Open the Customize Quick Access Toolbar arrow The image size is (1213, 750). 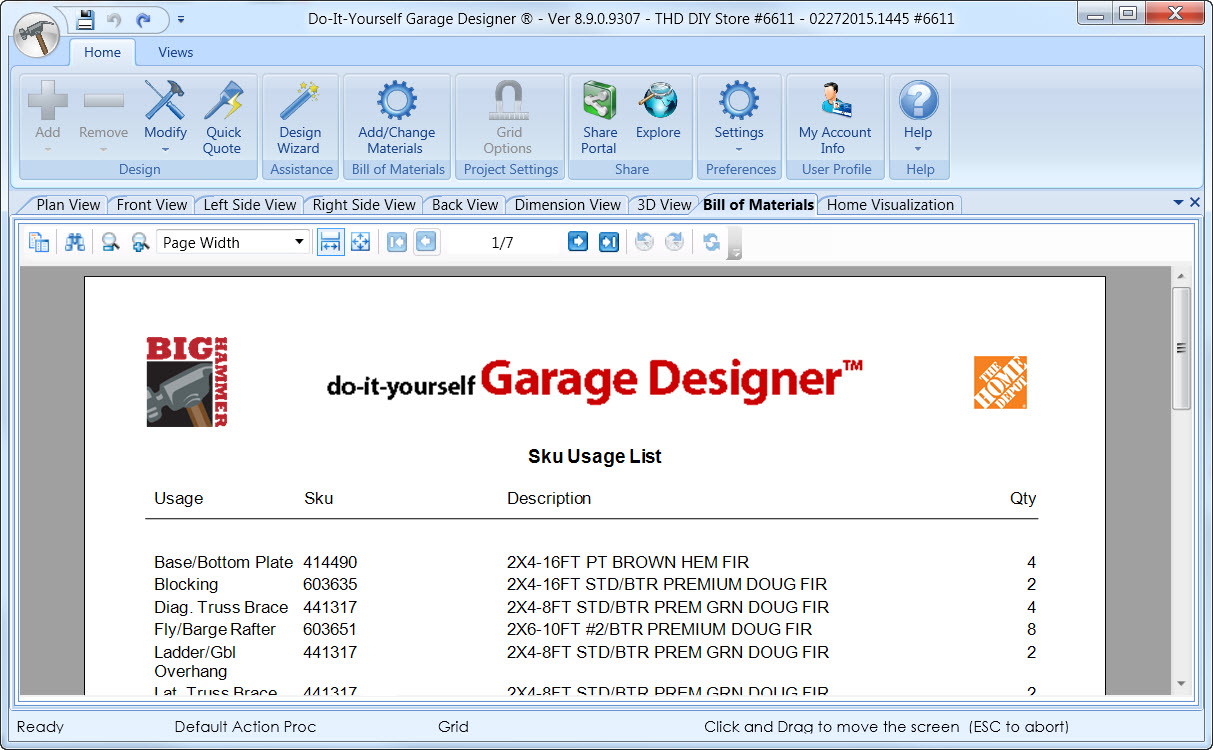(x=180, y=19)
